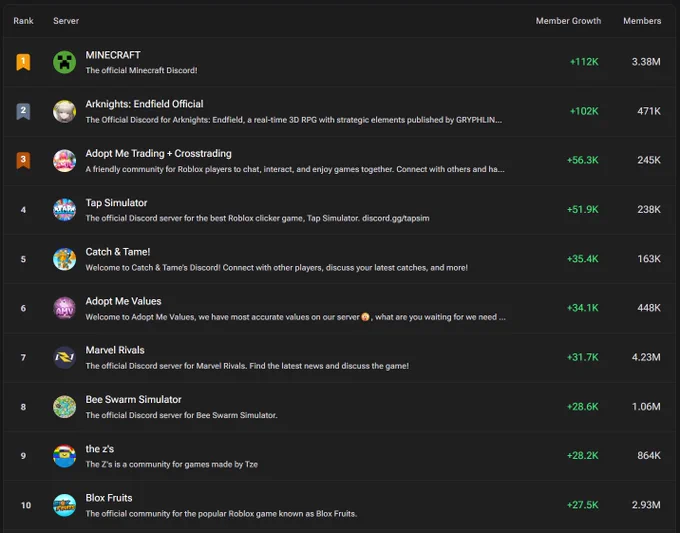The height and width of the screenshot is (533, 680).
Task: Sort by the Rank column header
Action: click(23, 21)
